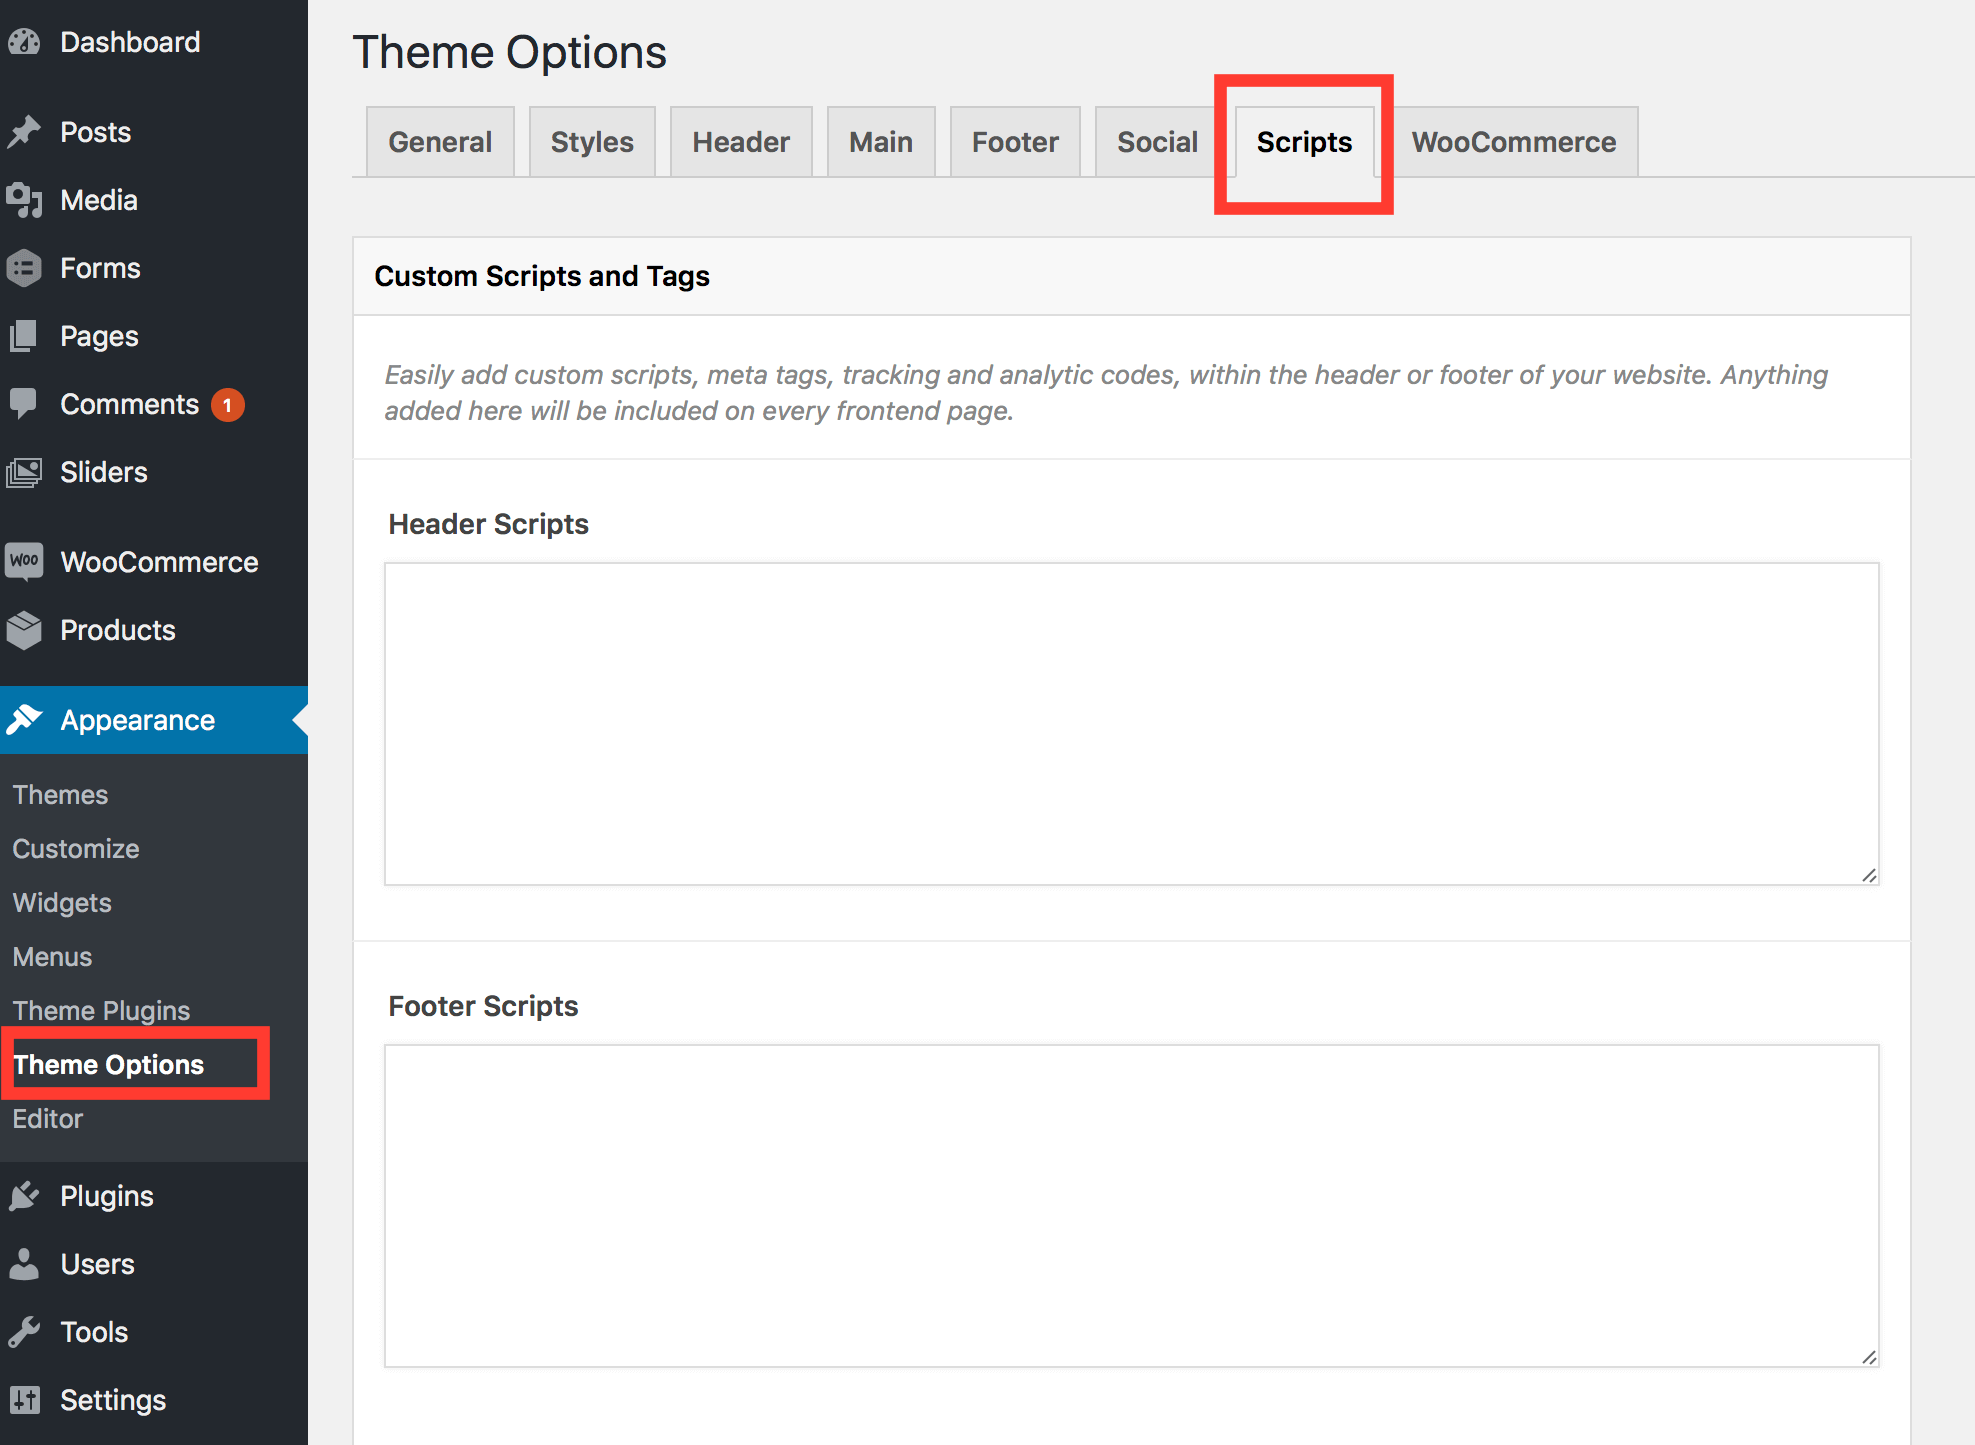Click the Tools wrench icon
Screen dimensions: 1975x1445
24,1332
